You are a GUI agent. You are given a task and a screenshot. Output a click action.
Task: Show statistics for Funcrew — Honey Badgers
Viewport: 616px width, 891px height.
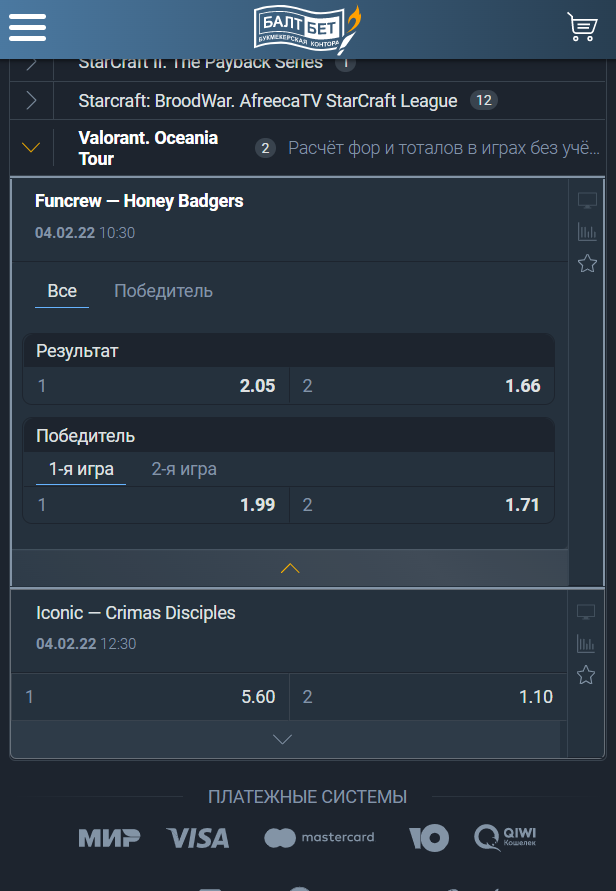[x=587, y=232]
